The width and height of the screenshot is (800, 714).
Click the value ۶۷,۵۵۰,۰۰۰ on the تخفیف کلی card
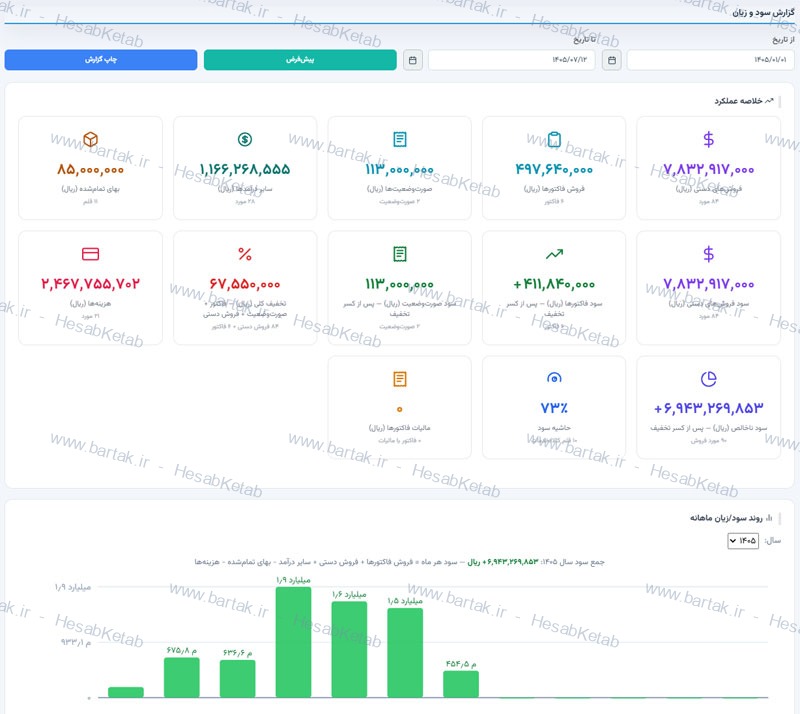[x=245, y=284]
